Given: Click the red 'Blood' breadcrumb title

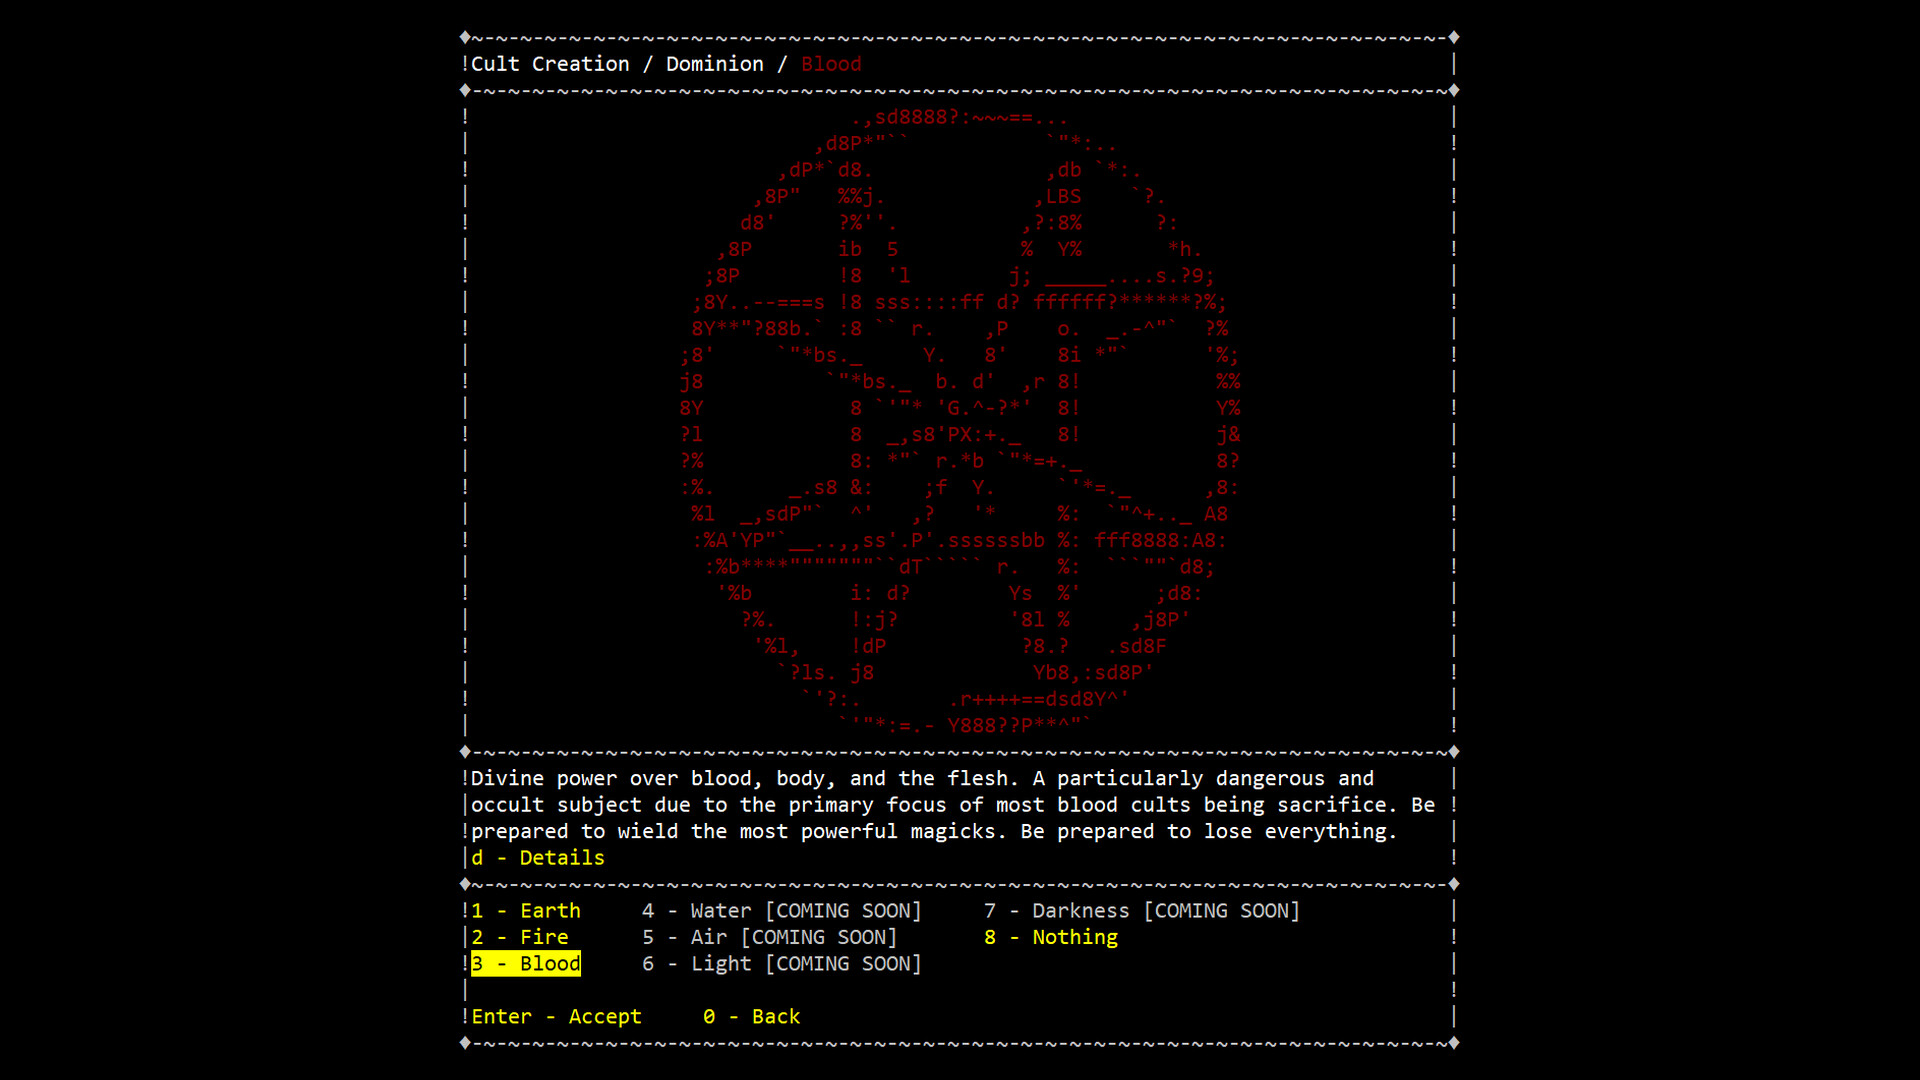Looking at the screenshot, I should (831, 64).
